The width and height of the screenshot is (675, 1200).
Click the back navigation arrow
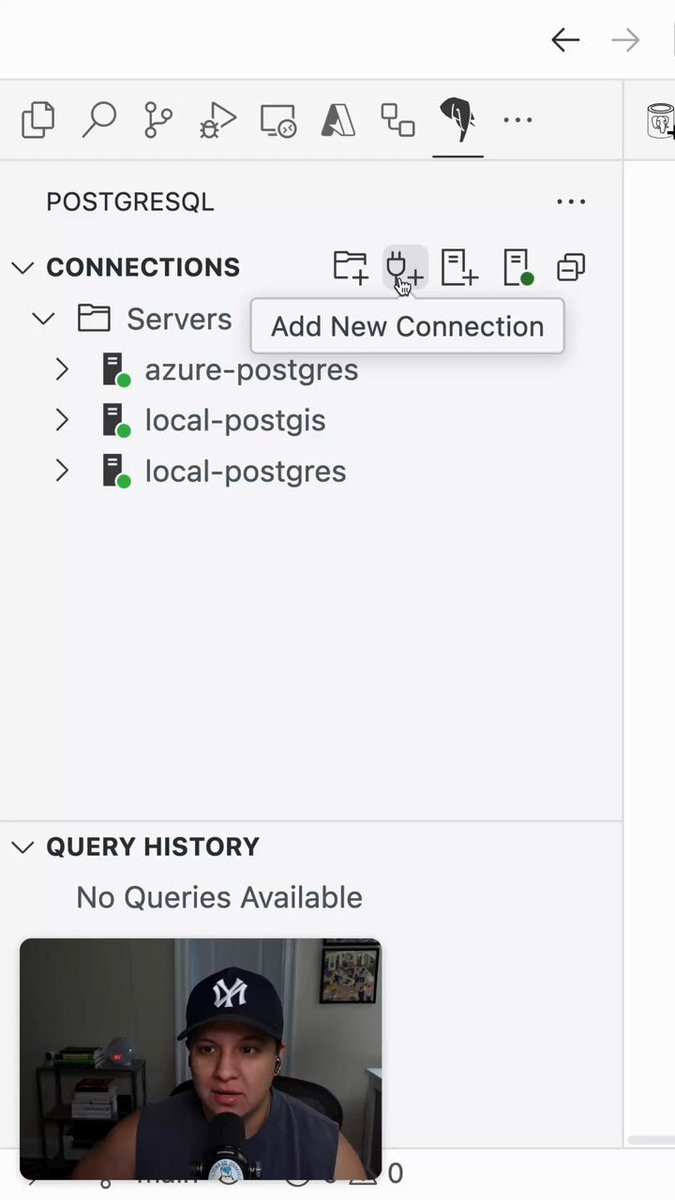tap(565, 40)
